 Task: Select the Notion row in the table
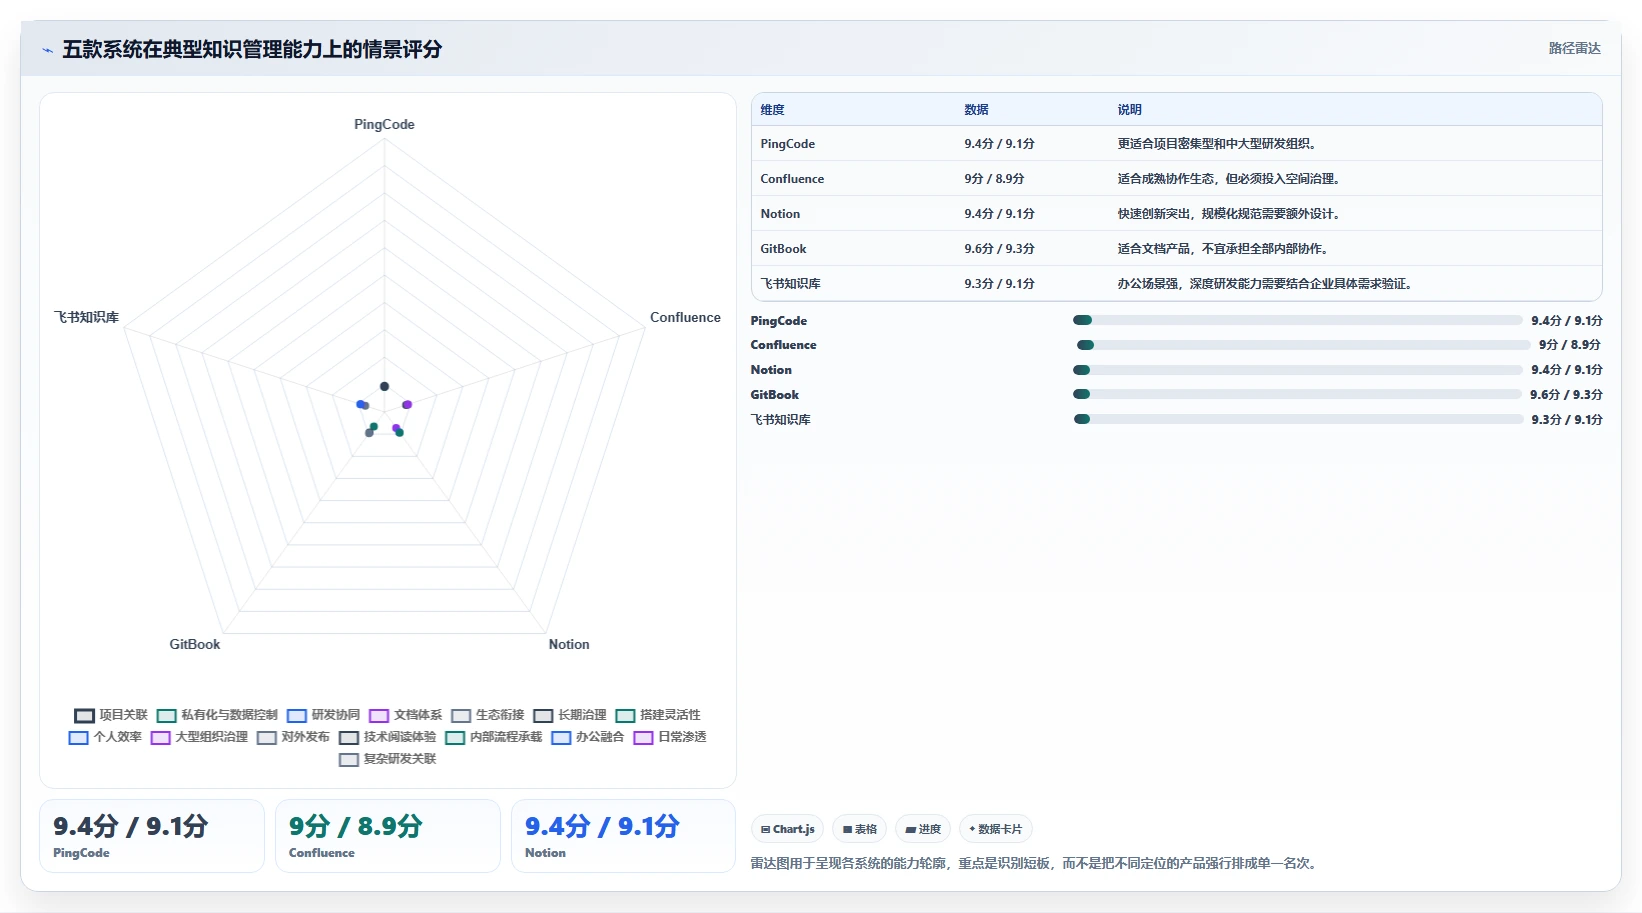(1176, 214)
